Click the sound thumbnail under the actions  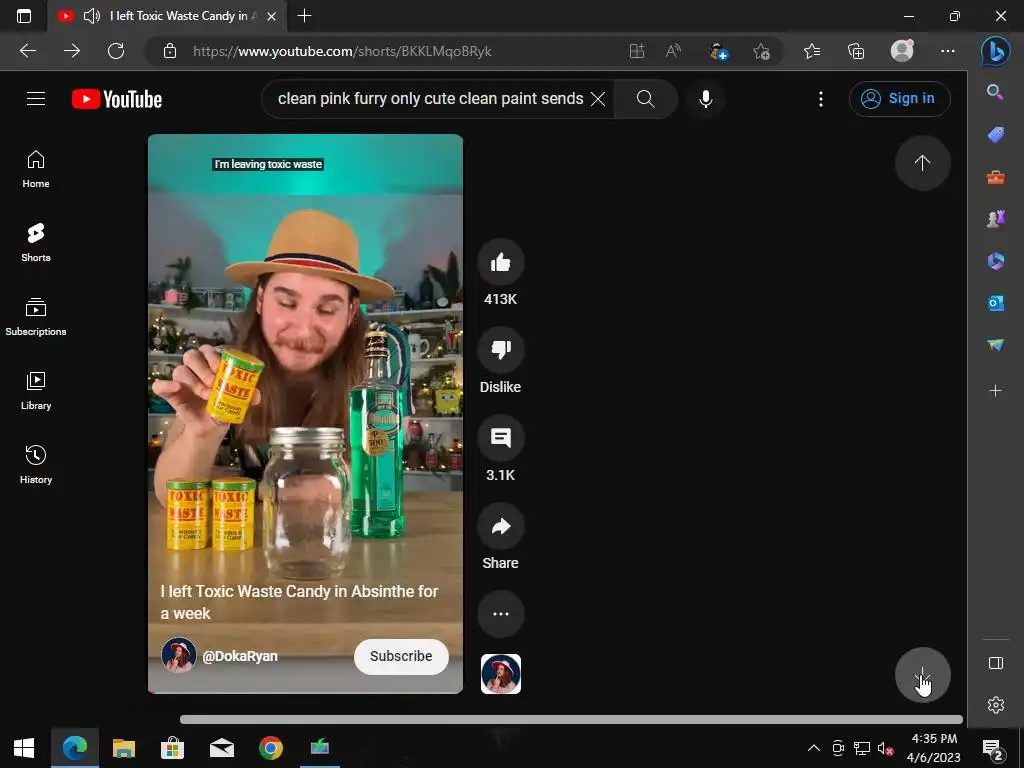[x=501, y=673]
